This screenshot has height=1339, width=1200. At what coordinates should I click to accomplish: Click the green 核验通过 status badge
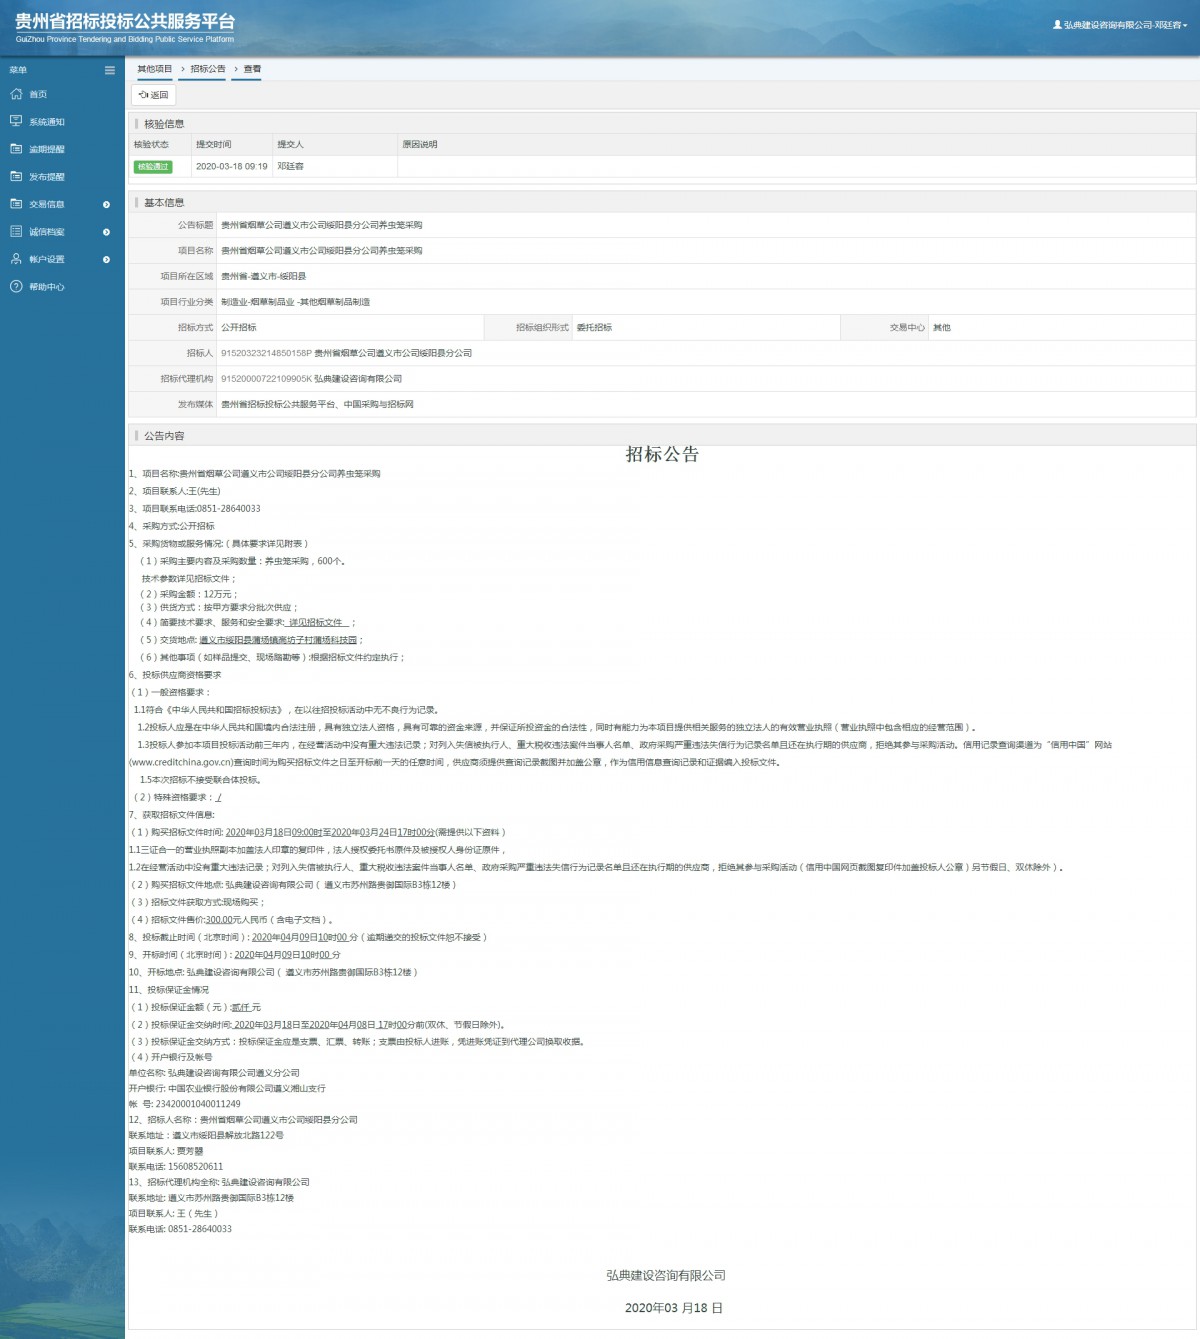coord(153,167)
